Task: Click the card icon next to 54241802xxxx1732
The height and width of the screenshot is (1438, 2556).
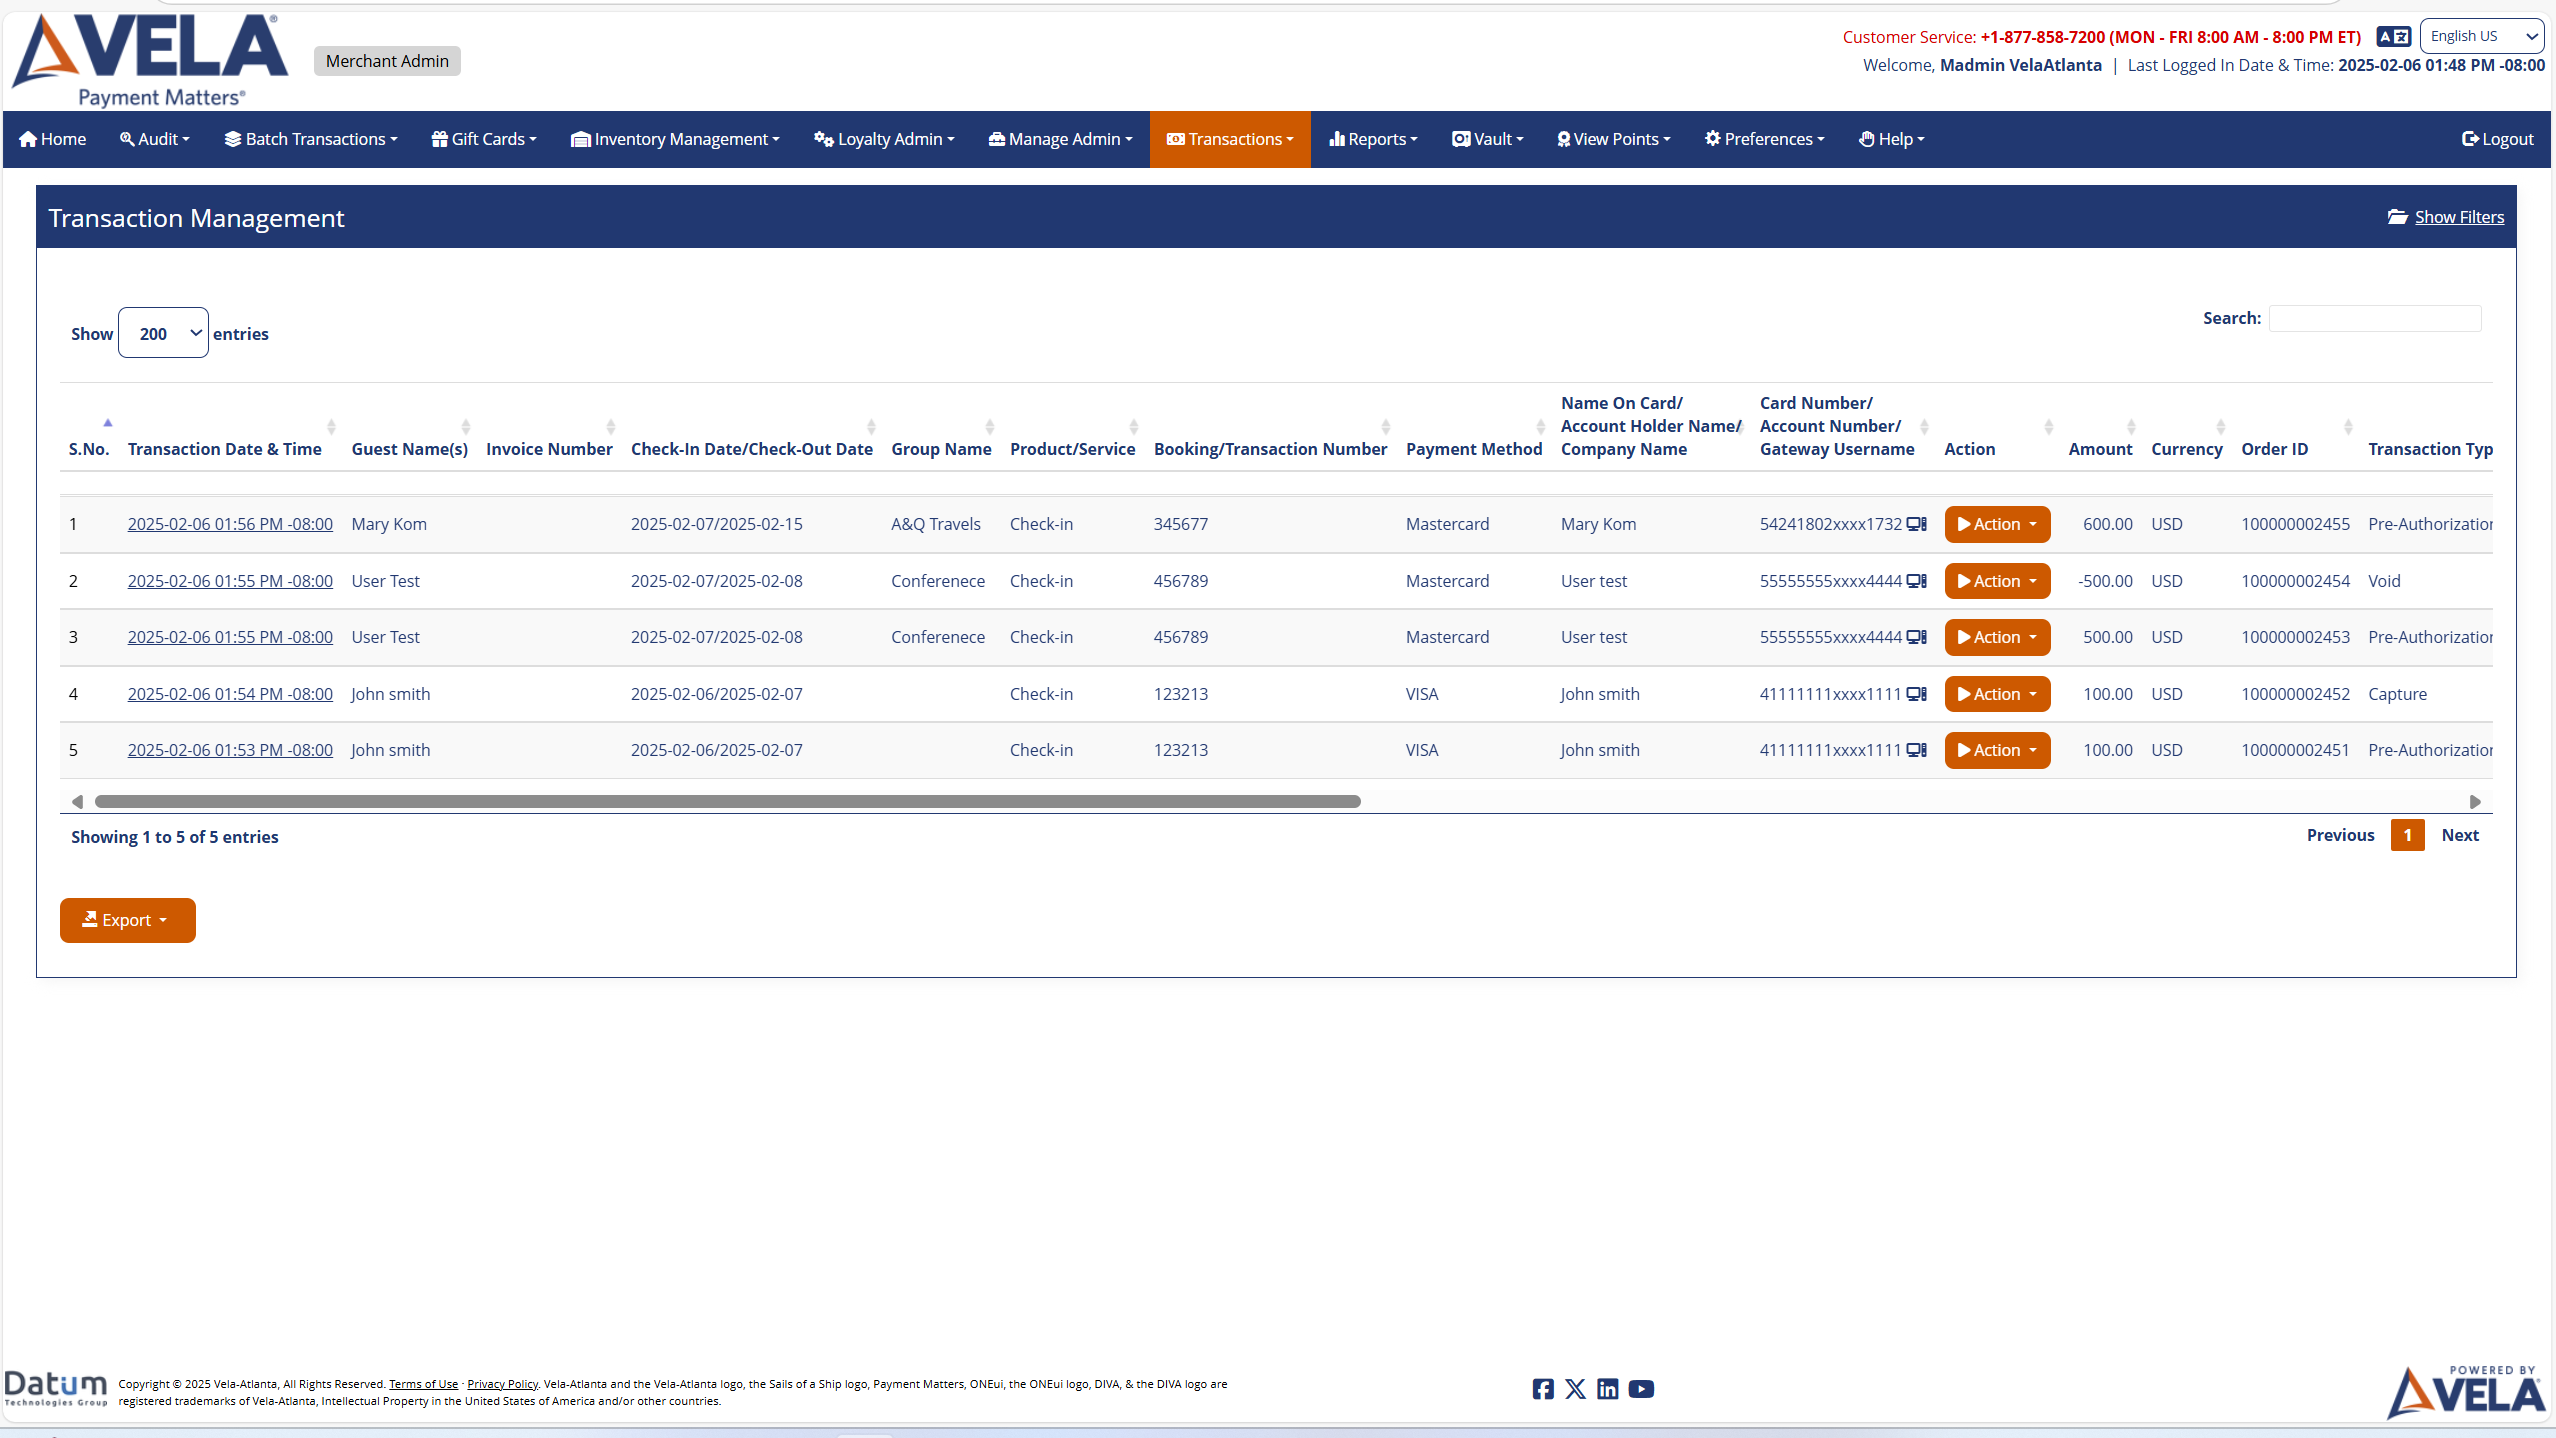Action: 1916,523
